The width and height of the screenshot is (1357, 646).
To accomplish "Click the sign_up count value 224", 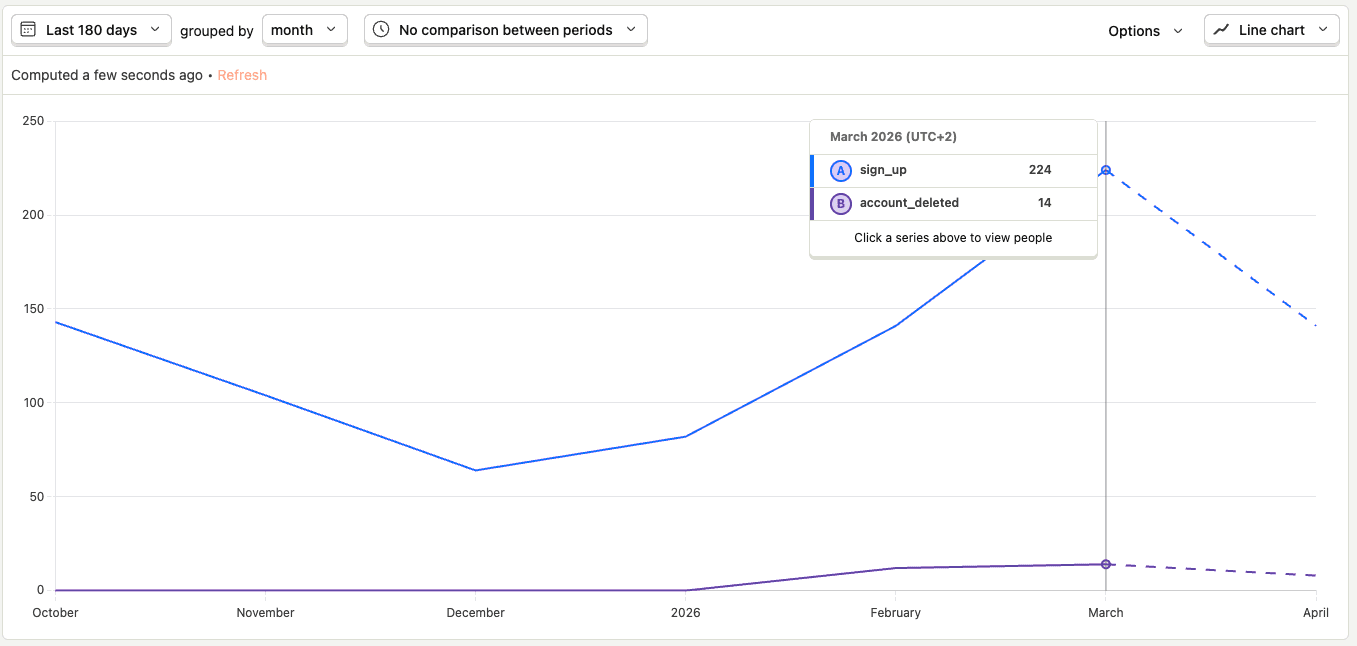I will click(1039, 170).
